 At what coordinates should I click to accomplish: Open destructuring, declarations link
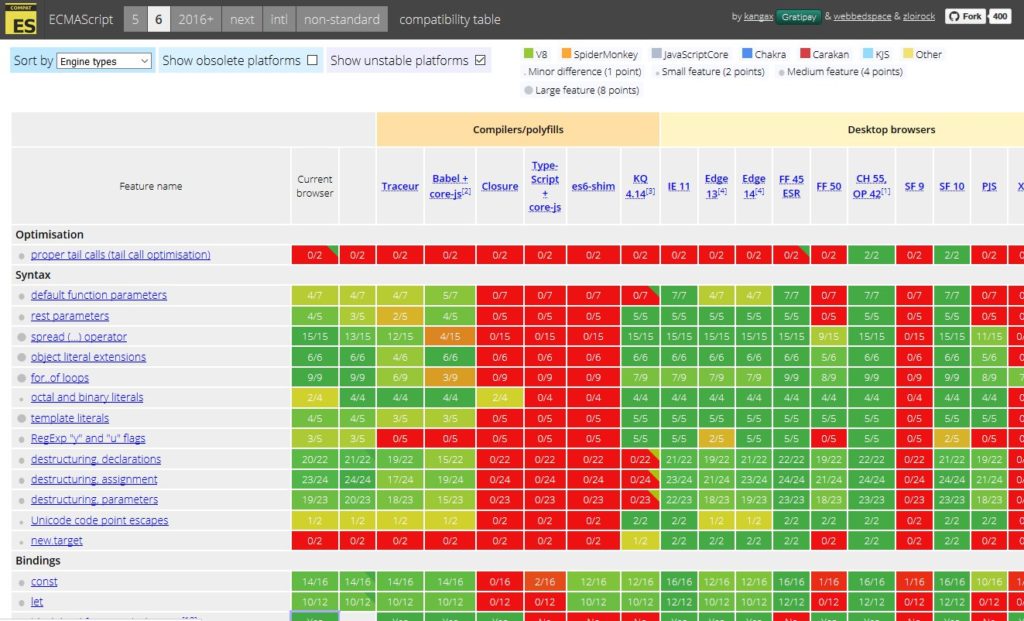[95, 459]
